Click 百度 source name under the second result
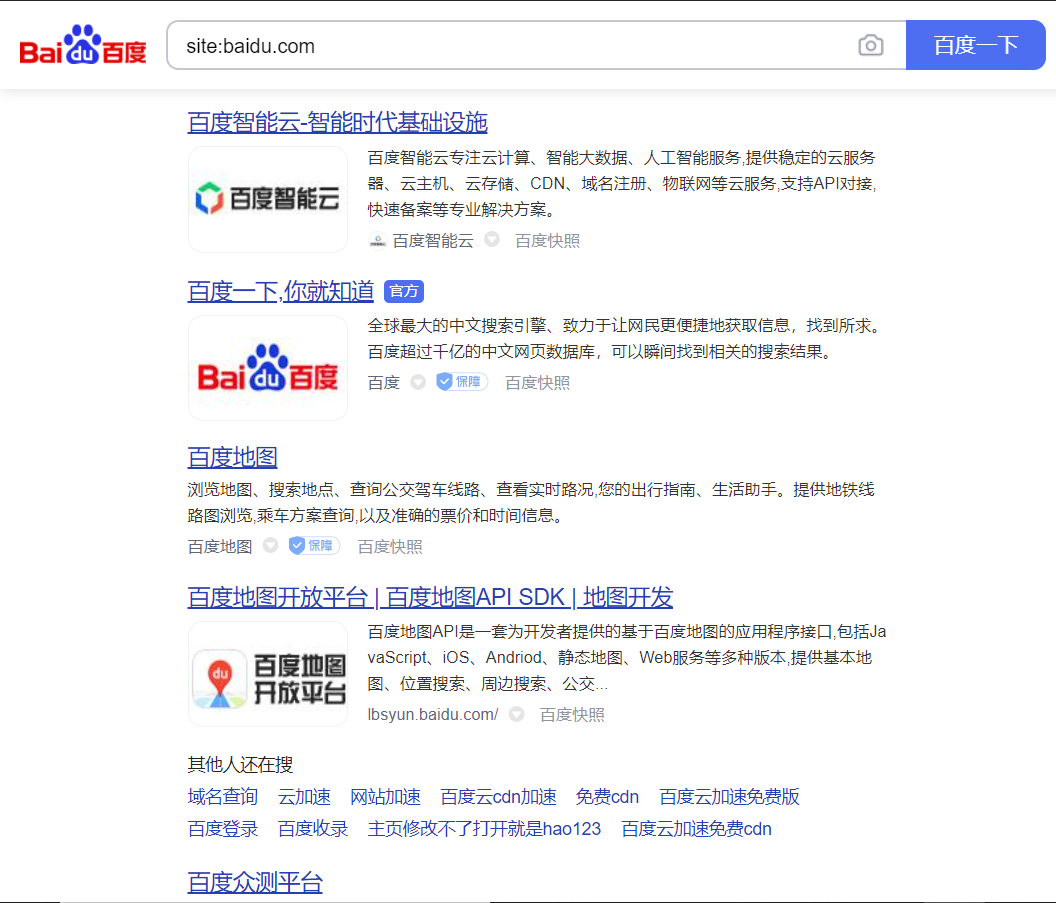The image size is (1056, 903). [383, 382]
